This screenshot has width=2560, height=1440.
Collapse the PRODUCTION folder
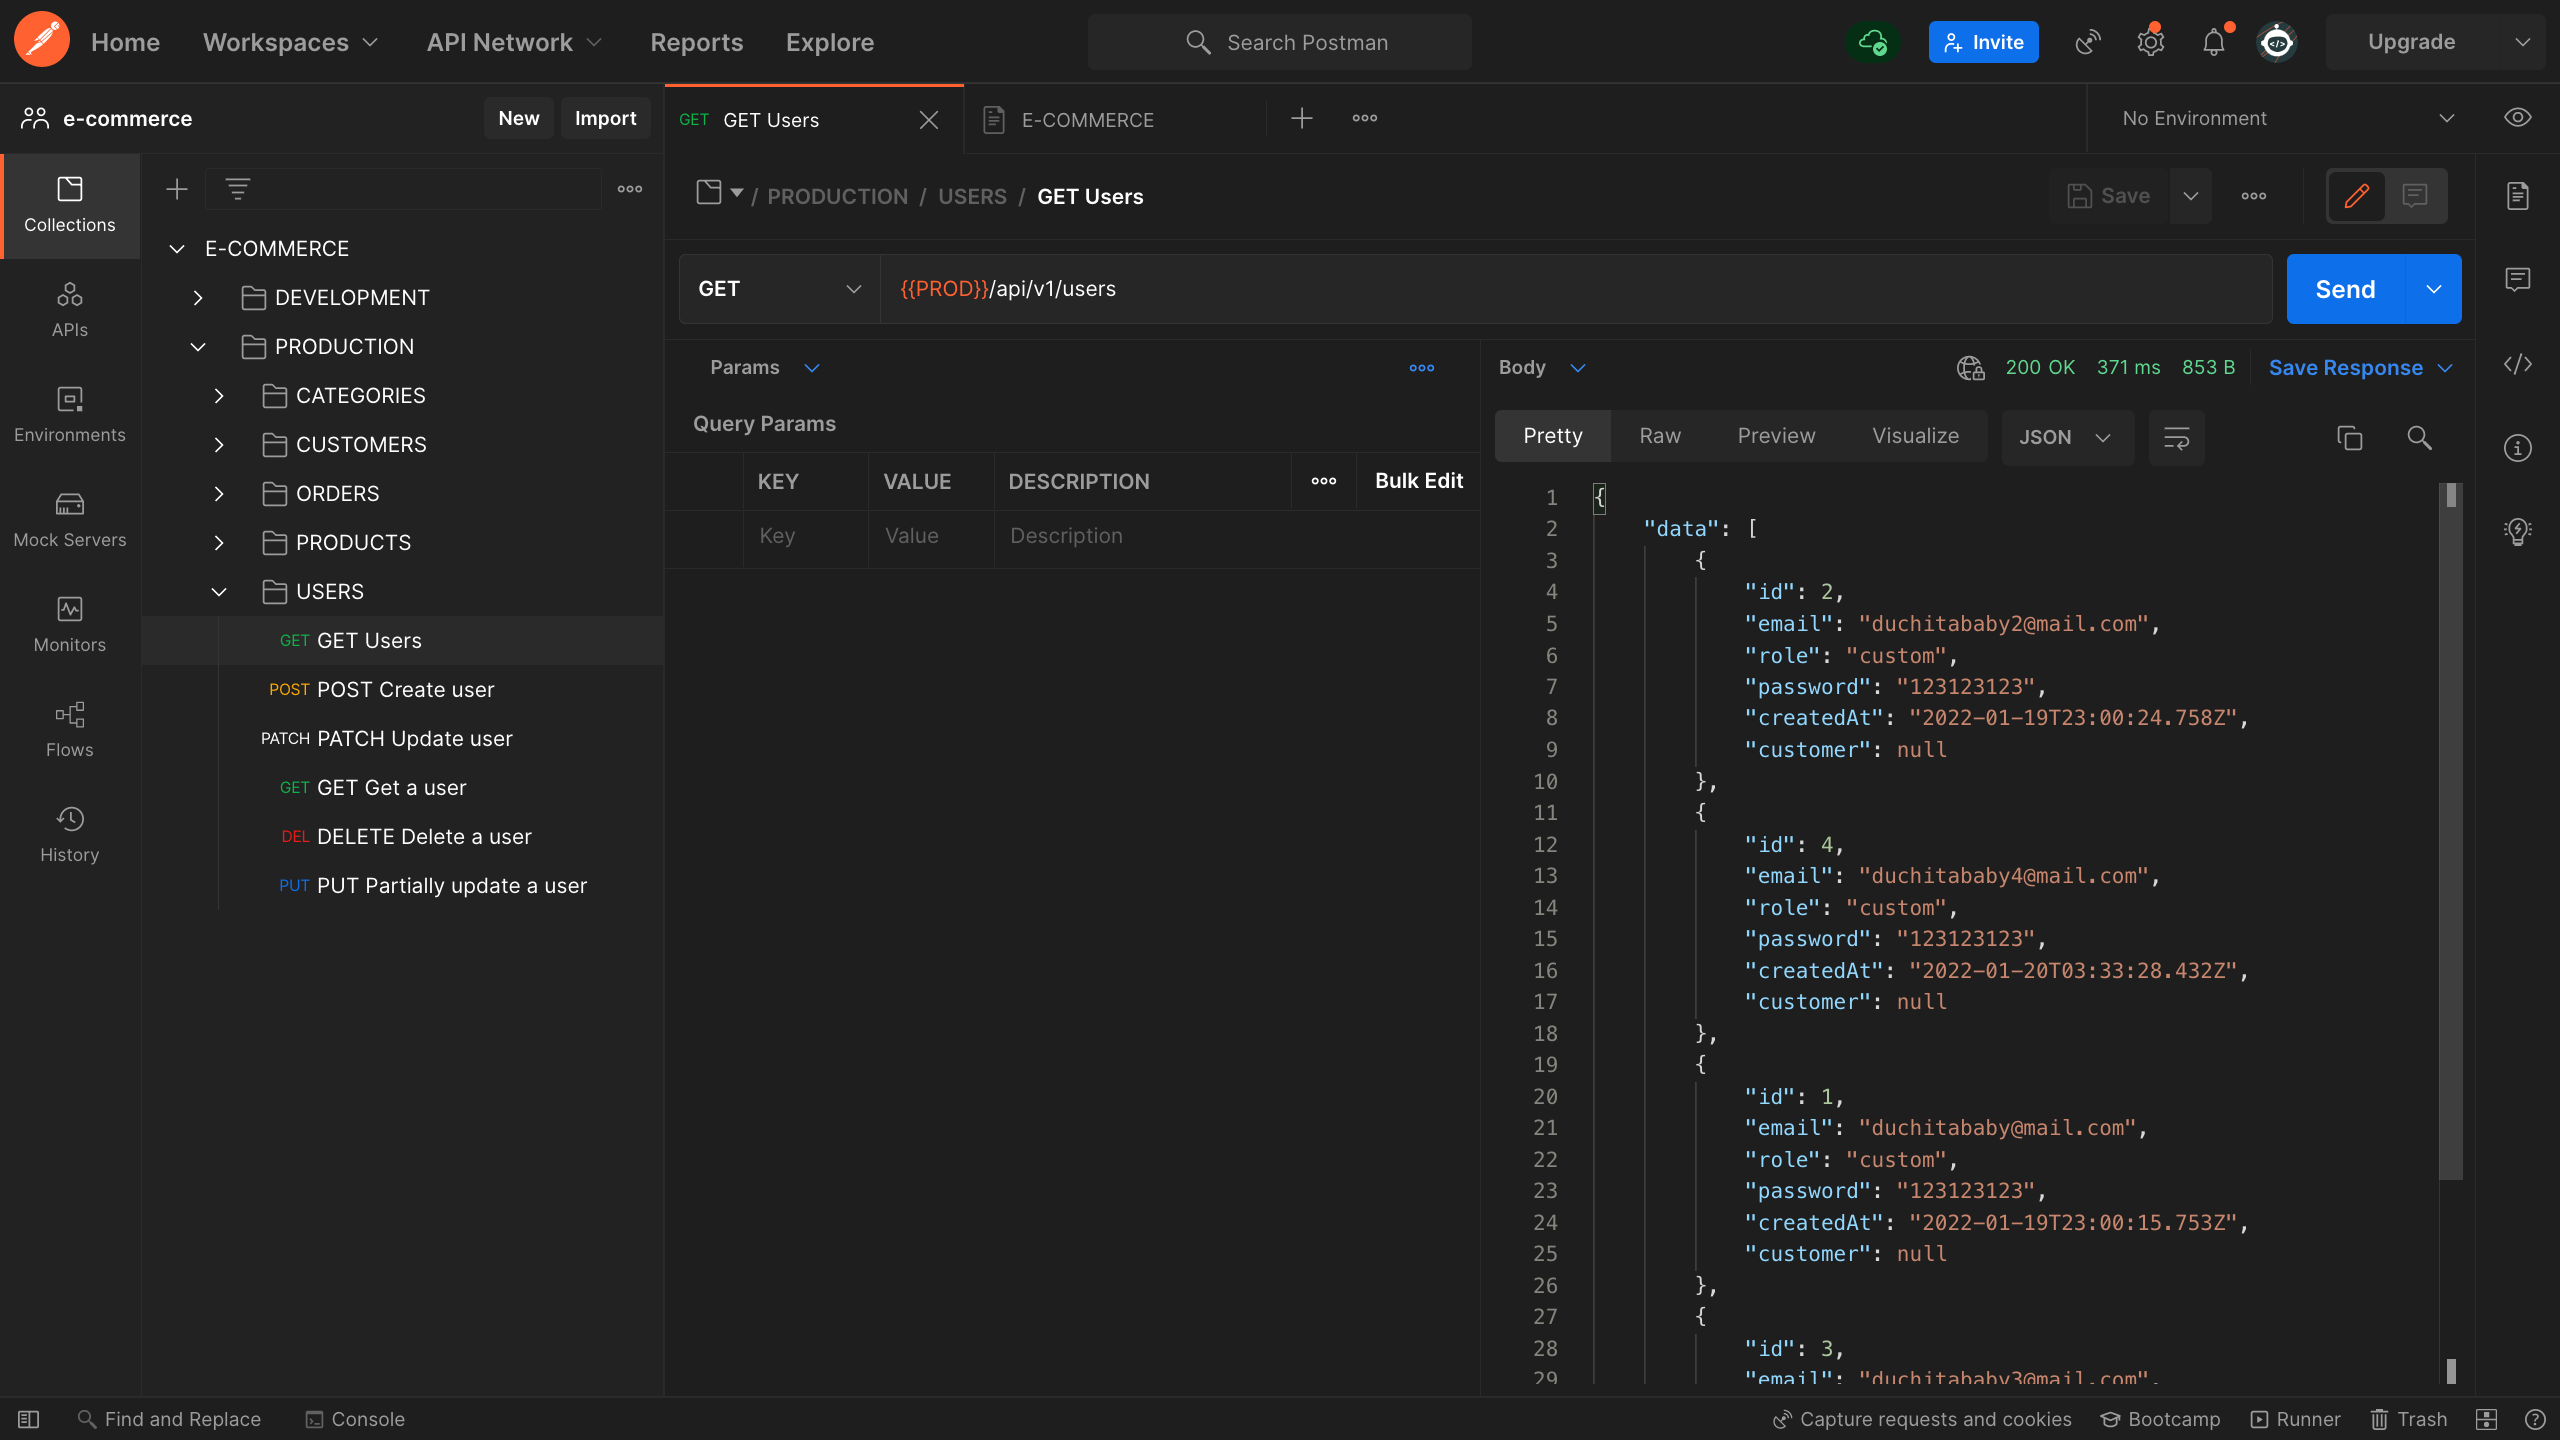(x=198, y=347)
